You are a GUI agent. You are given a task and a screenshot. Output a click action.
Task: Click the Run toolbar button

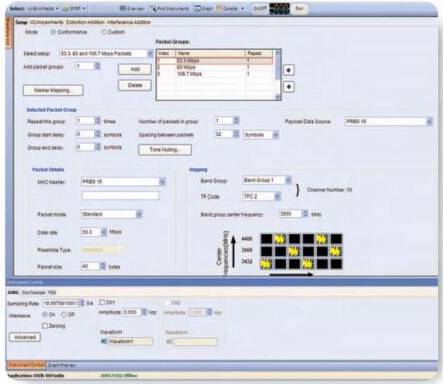point(299,8)
